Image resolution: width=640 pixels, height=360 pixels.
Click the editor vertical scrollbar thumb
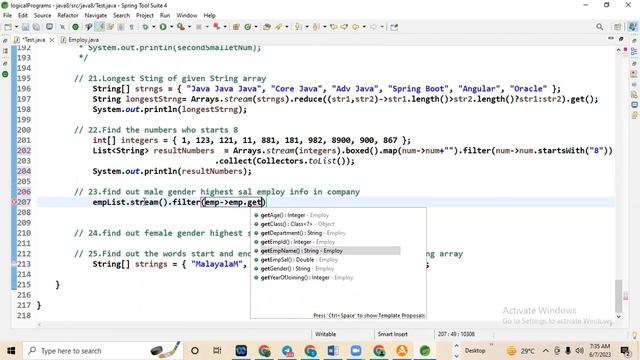pos(619,296)
